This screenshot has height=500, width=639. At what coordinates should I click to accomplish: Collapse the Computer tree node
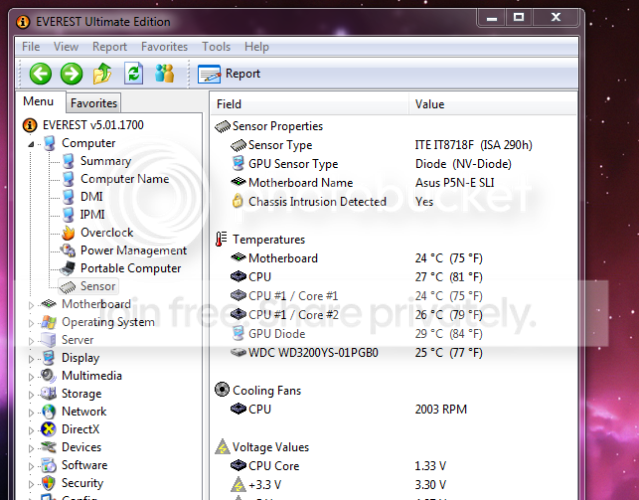31,144
